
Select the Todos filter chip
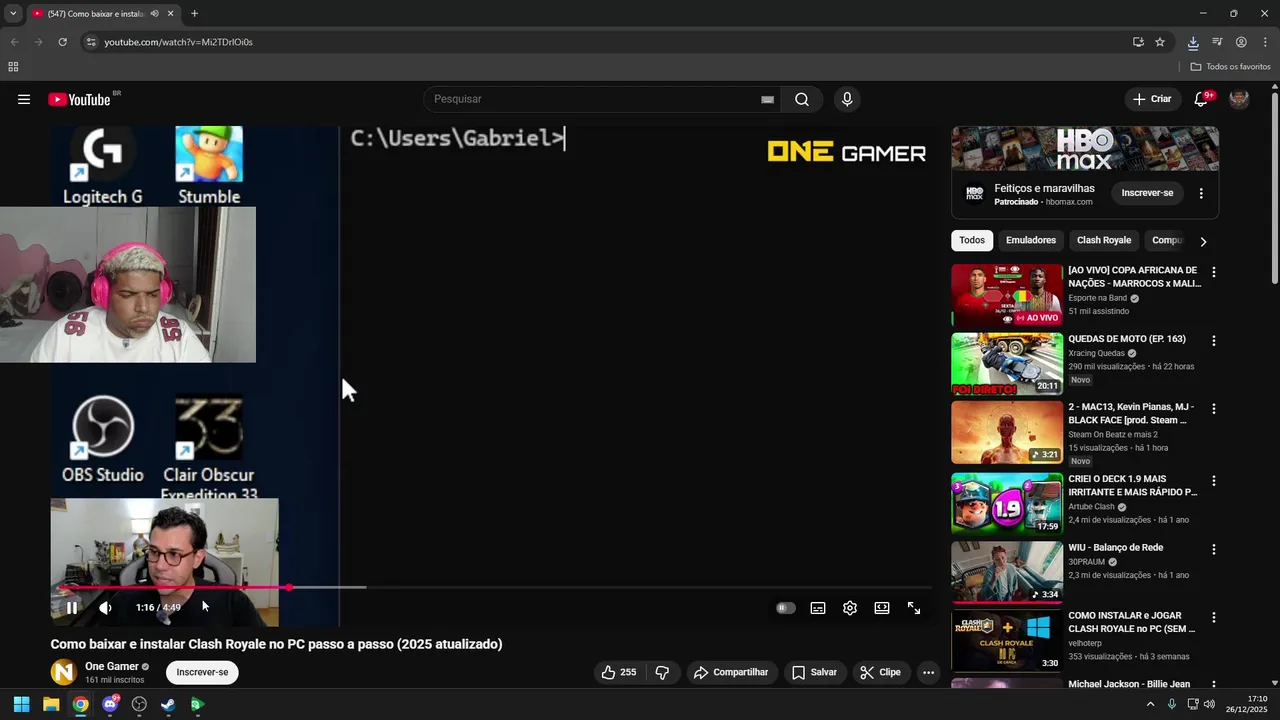[972, 240]
